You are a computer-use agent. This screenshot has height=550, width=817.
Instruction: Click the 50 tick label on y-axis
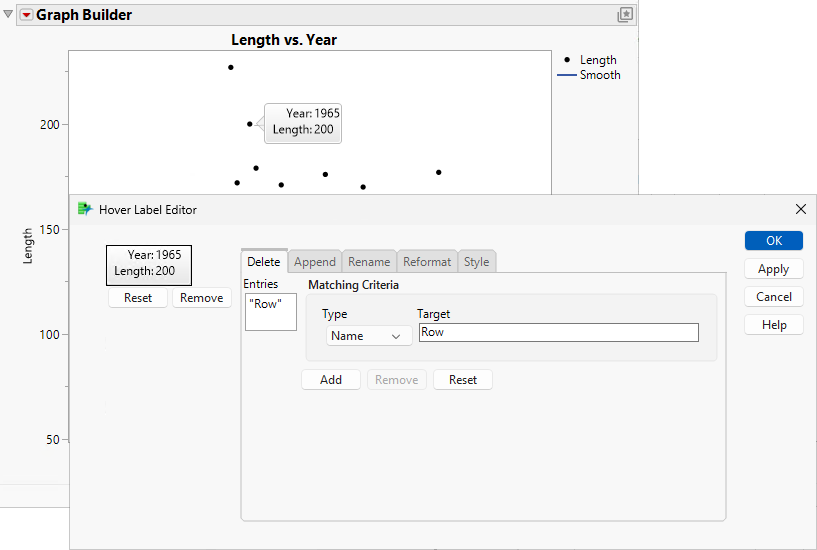[x=53, y=440]
